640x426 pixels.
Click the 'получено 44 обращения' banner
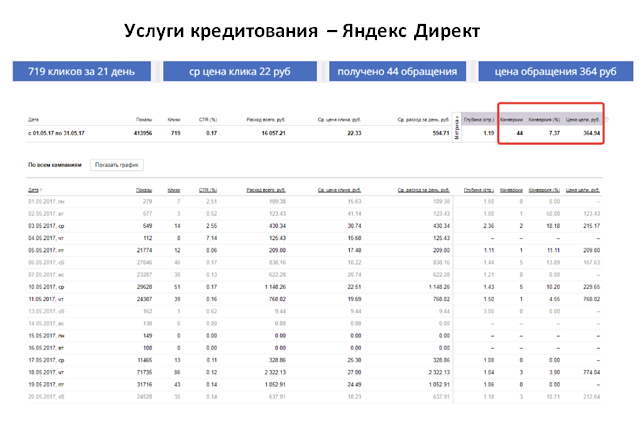397,71
